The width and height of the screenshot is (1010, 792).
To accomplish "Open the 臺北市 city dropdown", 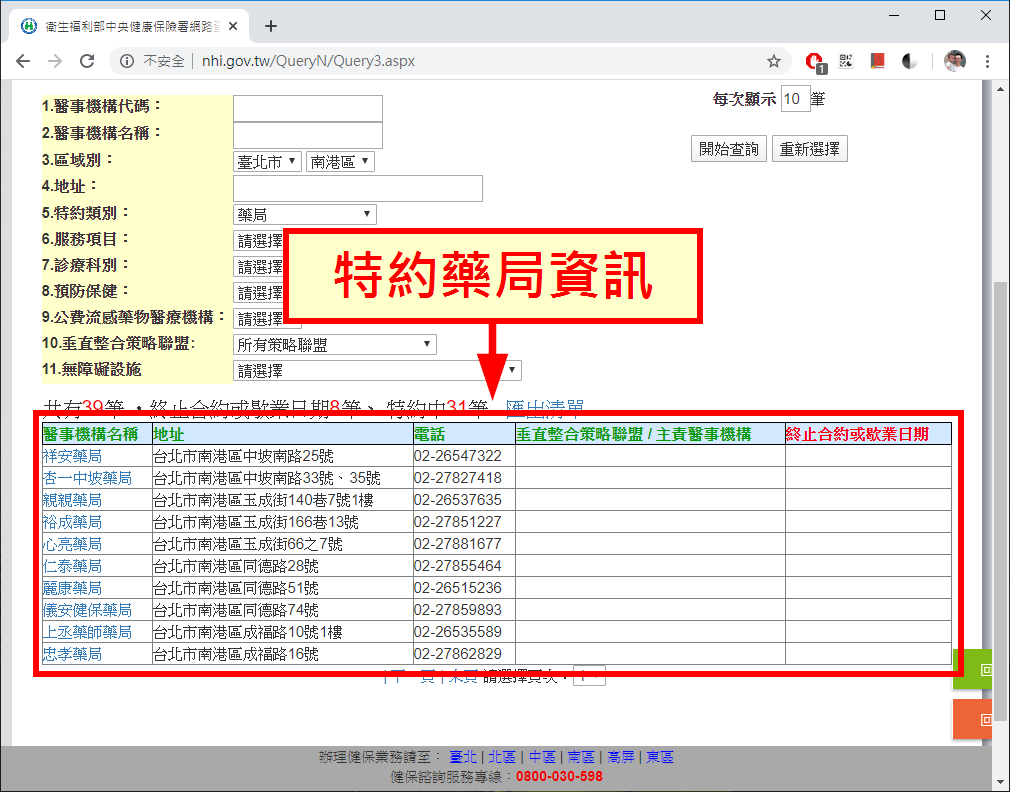I will tap(267, 161).
